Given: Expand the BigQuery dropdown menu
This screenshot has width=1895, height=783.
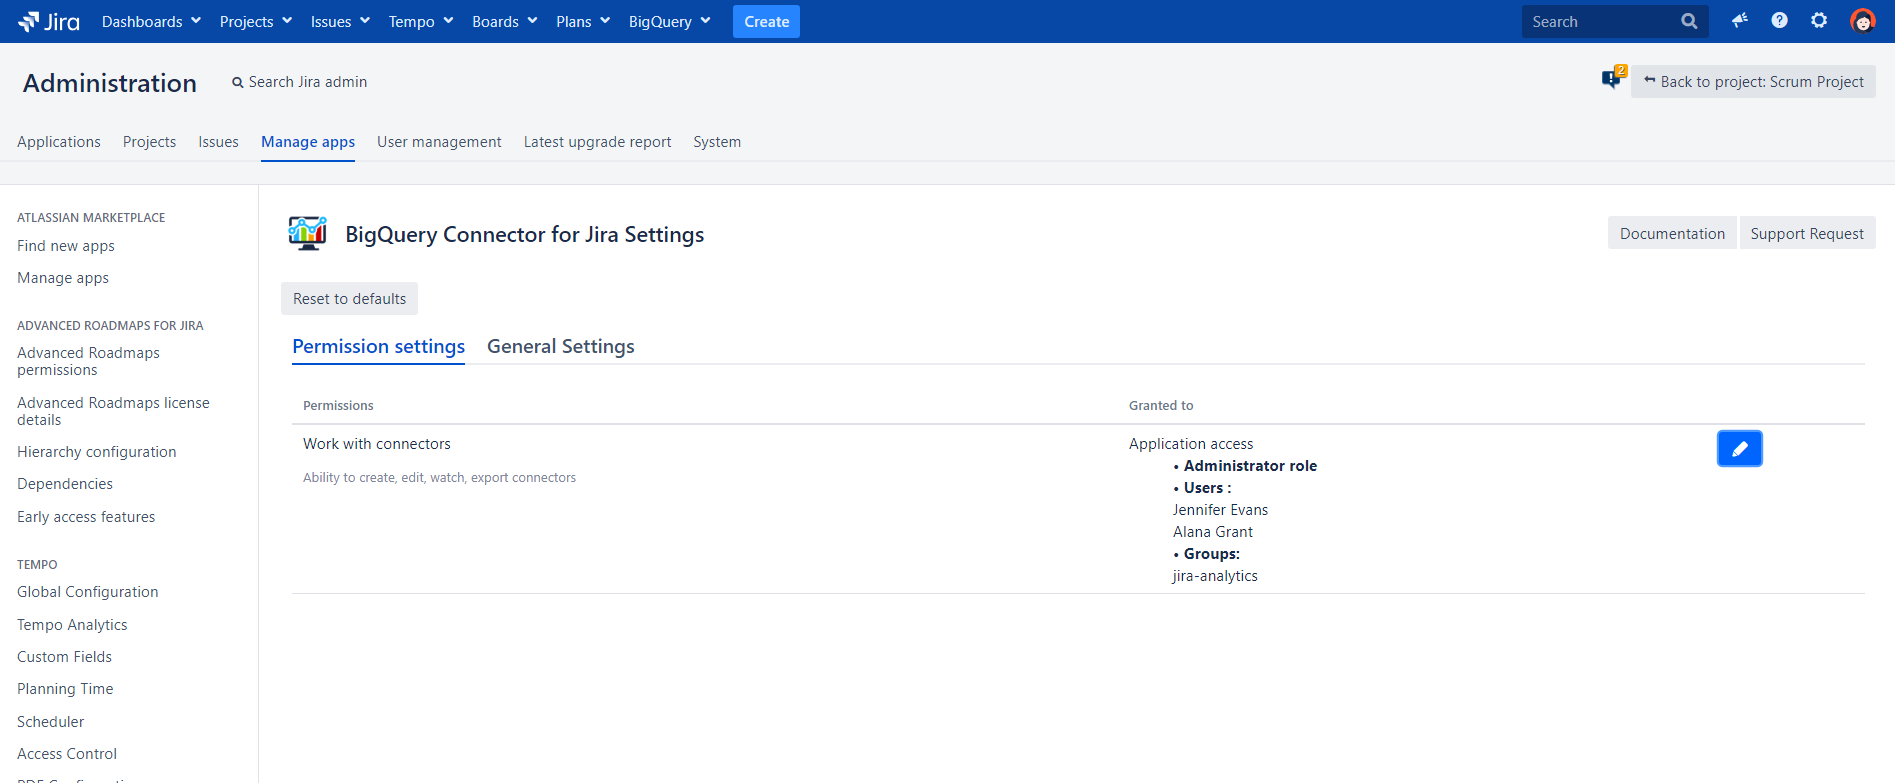Looking at the screenshot, I should point(669,21).
